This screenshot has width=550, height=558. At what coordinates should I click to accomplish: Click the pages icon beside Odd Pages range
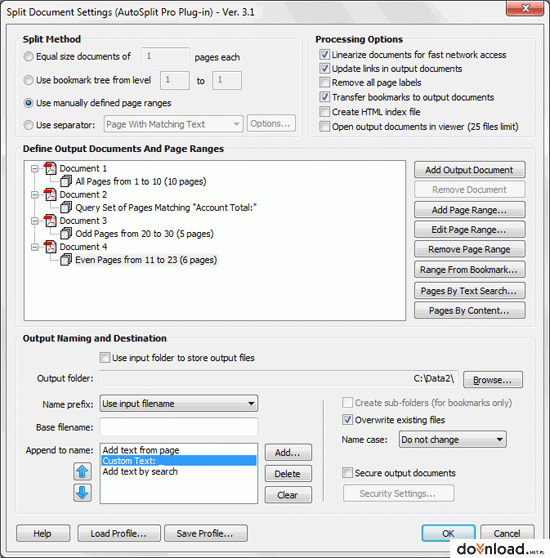tap(66, 234)
